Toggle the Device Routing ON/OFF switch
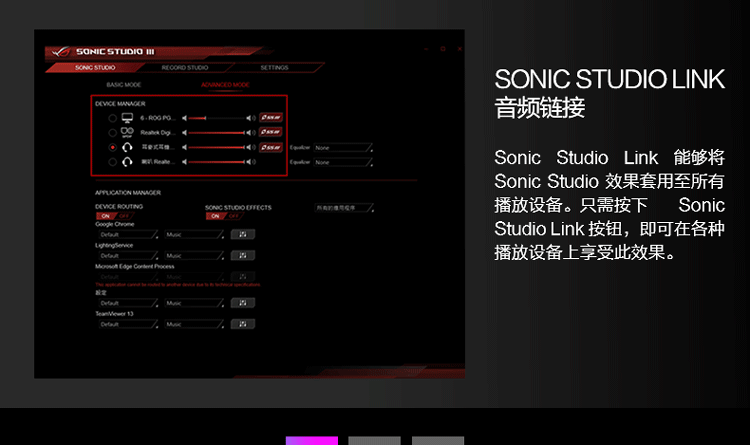This screenshot has width=750, height=445. [115, 216]
